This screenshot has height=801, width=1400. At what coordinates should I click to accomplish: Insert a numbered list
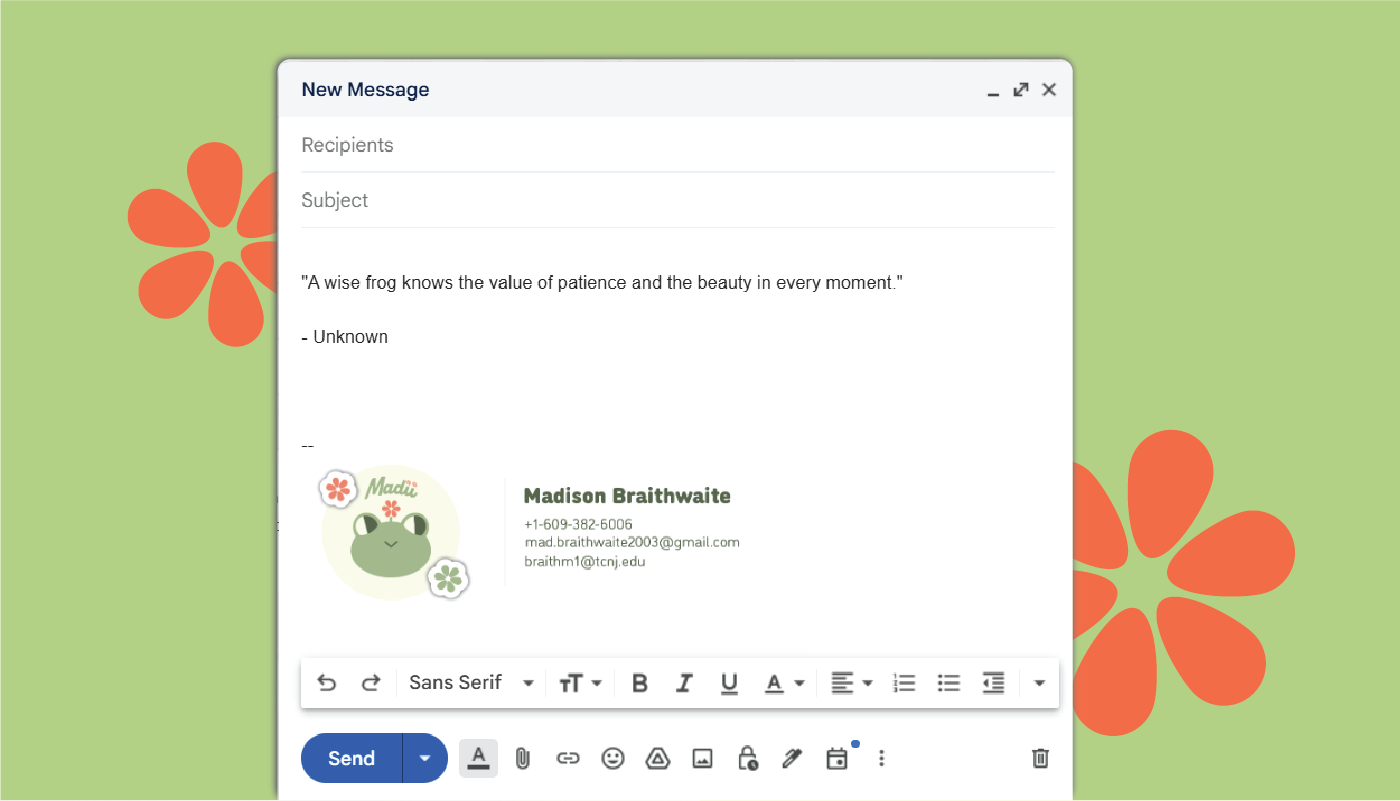tap(904, 683)
